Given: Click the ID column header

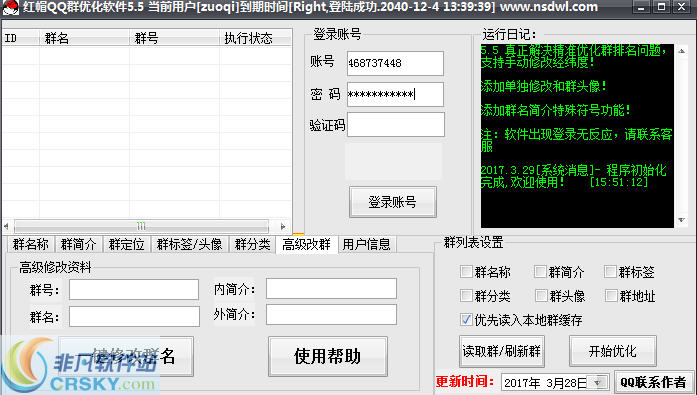Looking at the screenshot, I should coord(21,38).
